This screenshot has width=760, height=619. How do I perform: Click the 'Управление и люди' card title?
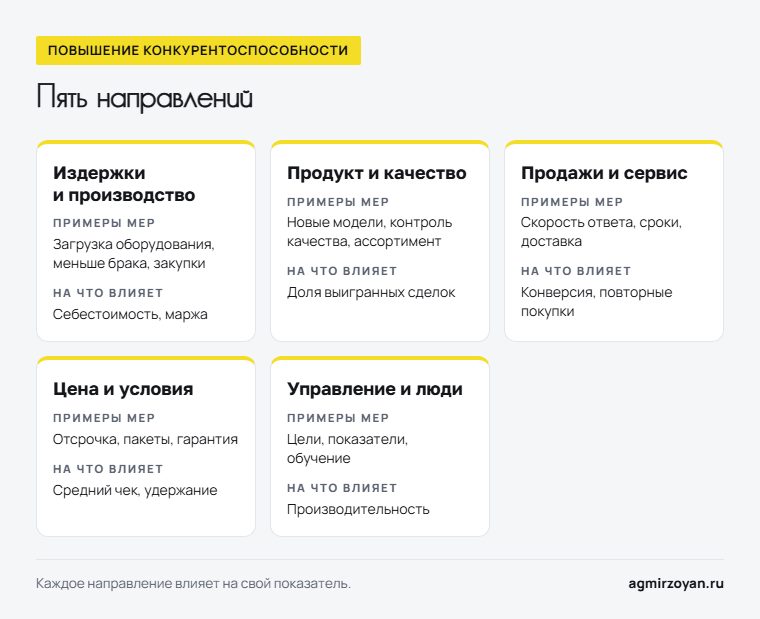pyautogui.click(x=375, y=389)
